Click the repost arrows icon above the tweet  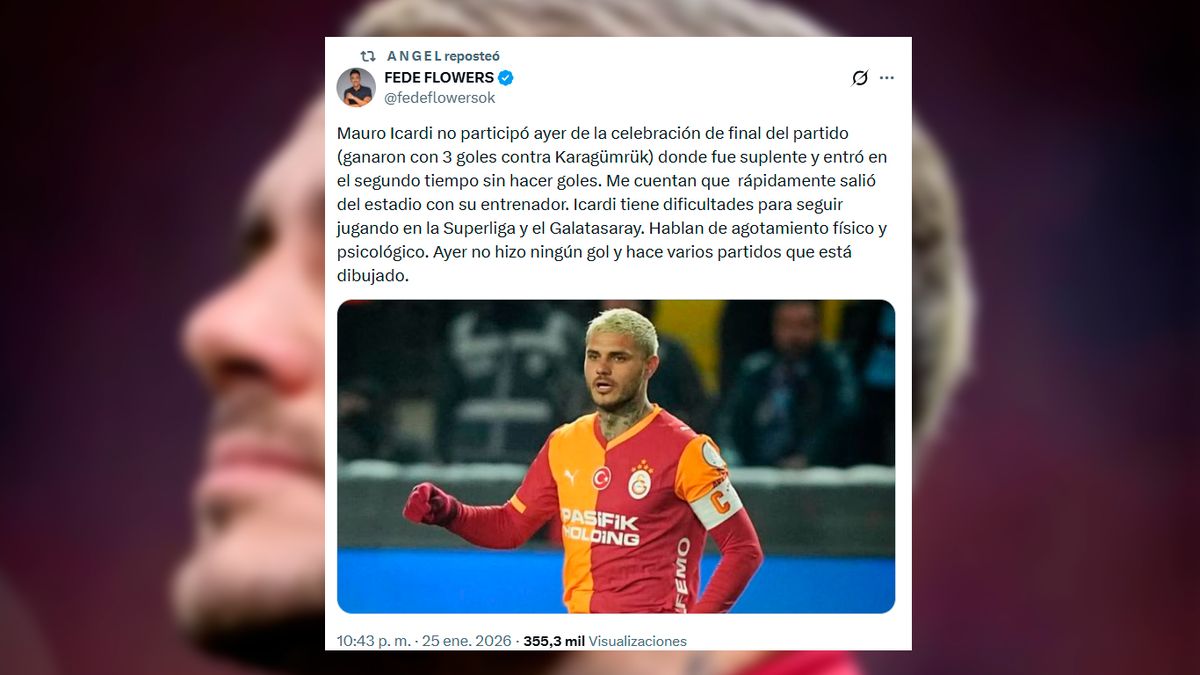[x=368, y=56]
